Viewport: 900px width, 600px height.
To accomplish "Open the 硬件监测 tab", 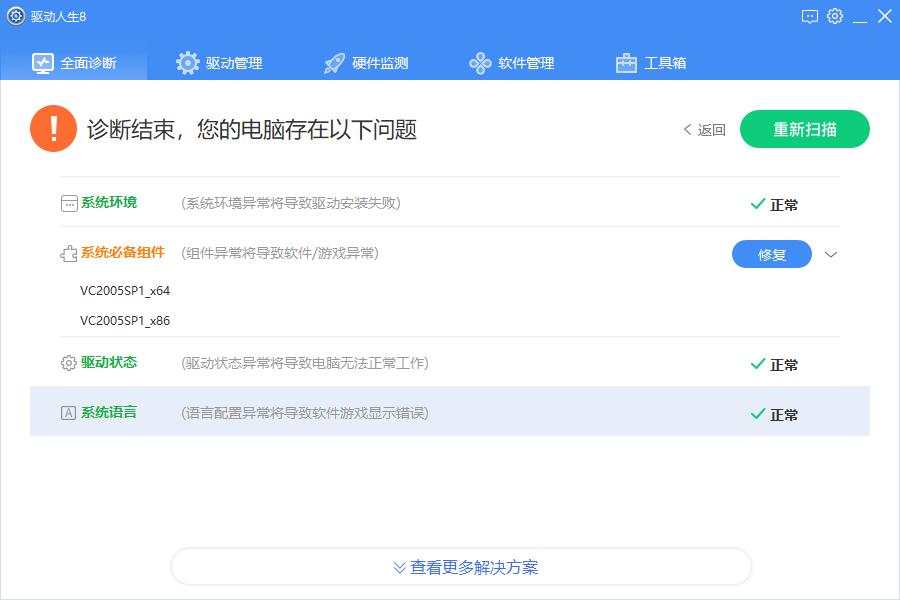I will click(x=366, y=63).
